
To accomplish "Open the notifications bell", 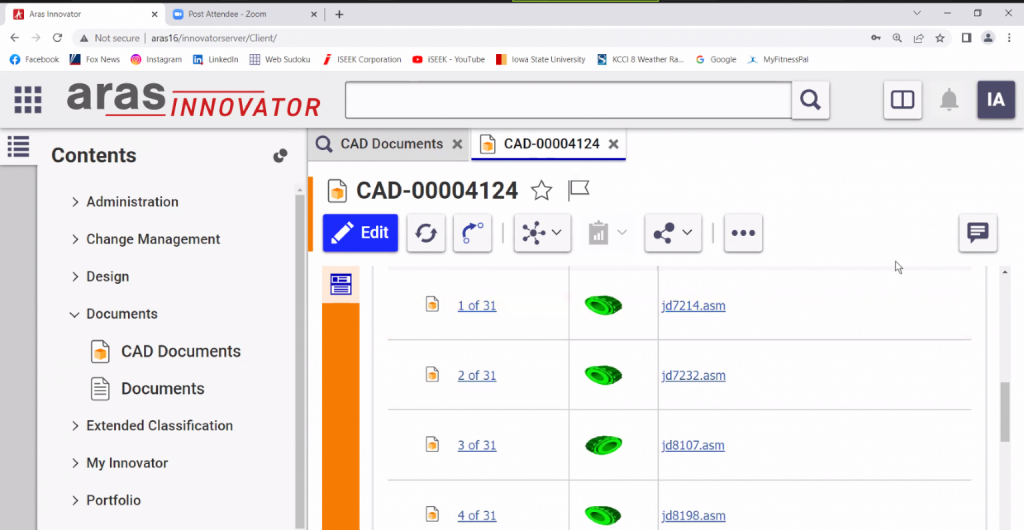I will [949, 100].
